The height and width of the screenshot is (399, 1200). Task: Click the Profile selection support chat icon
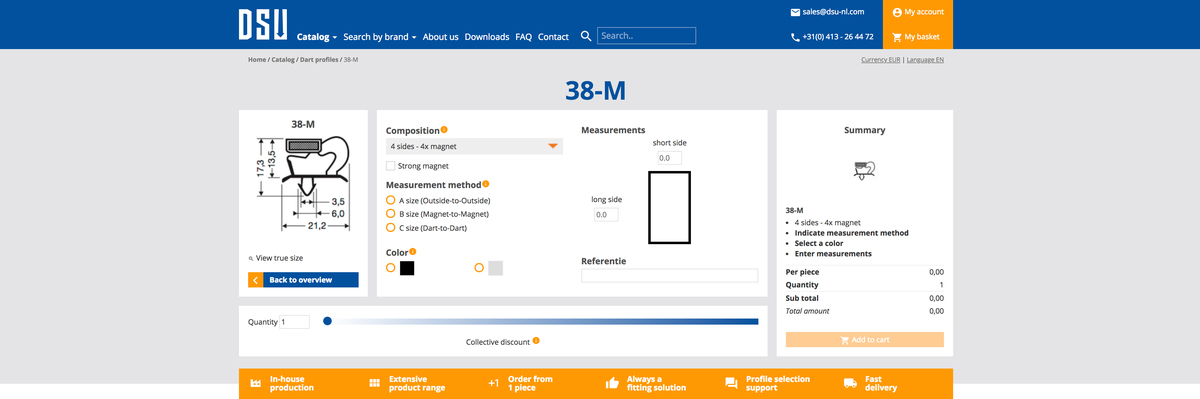[x=731, y=383]
